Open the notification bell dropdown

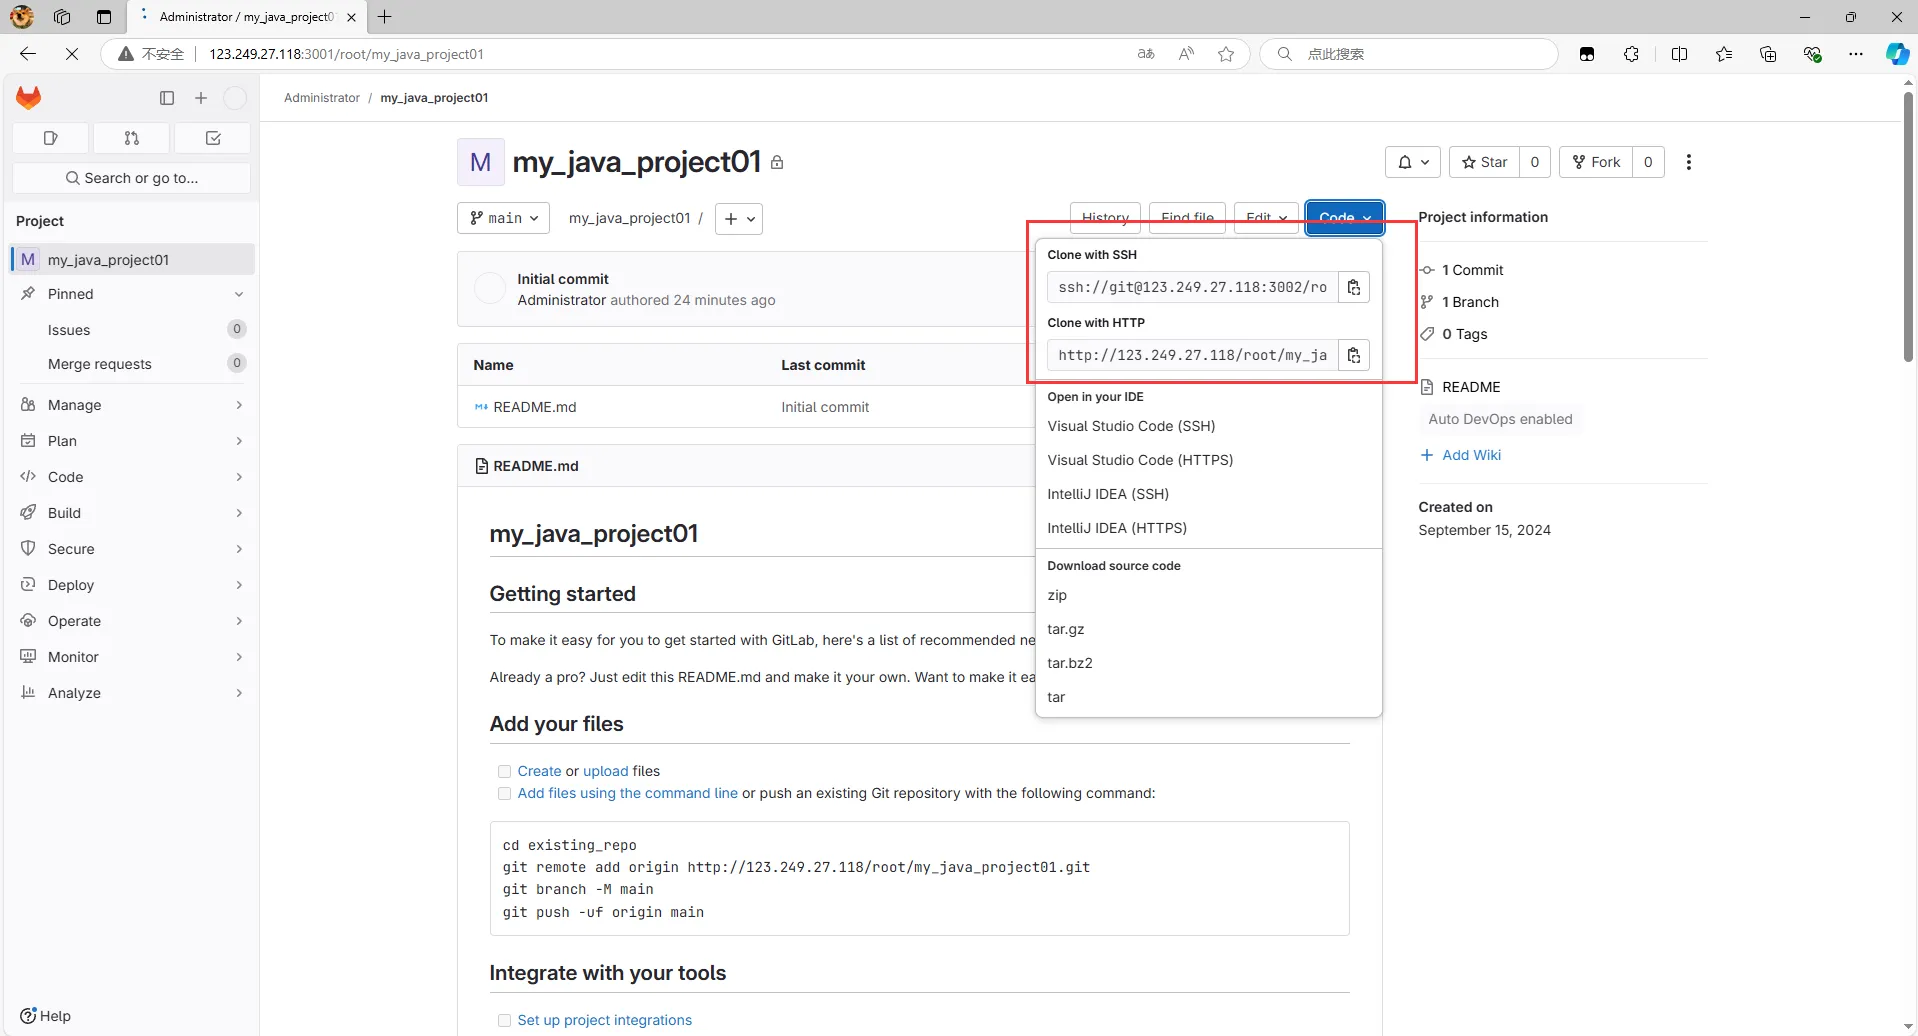point(1413,162)
